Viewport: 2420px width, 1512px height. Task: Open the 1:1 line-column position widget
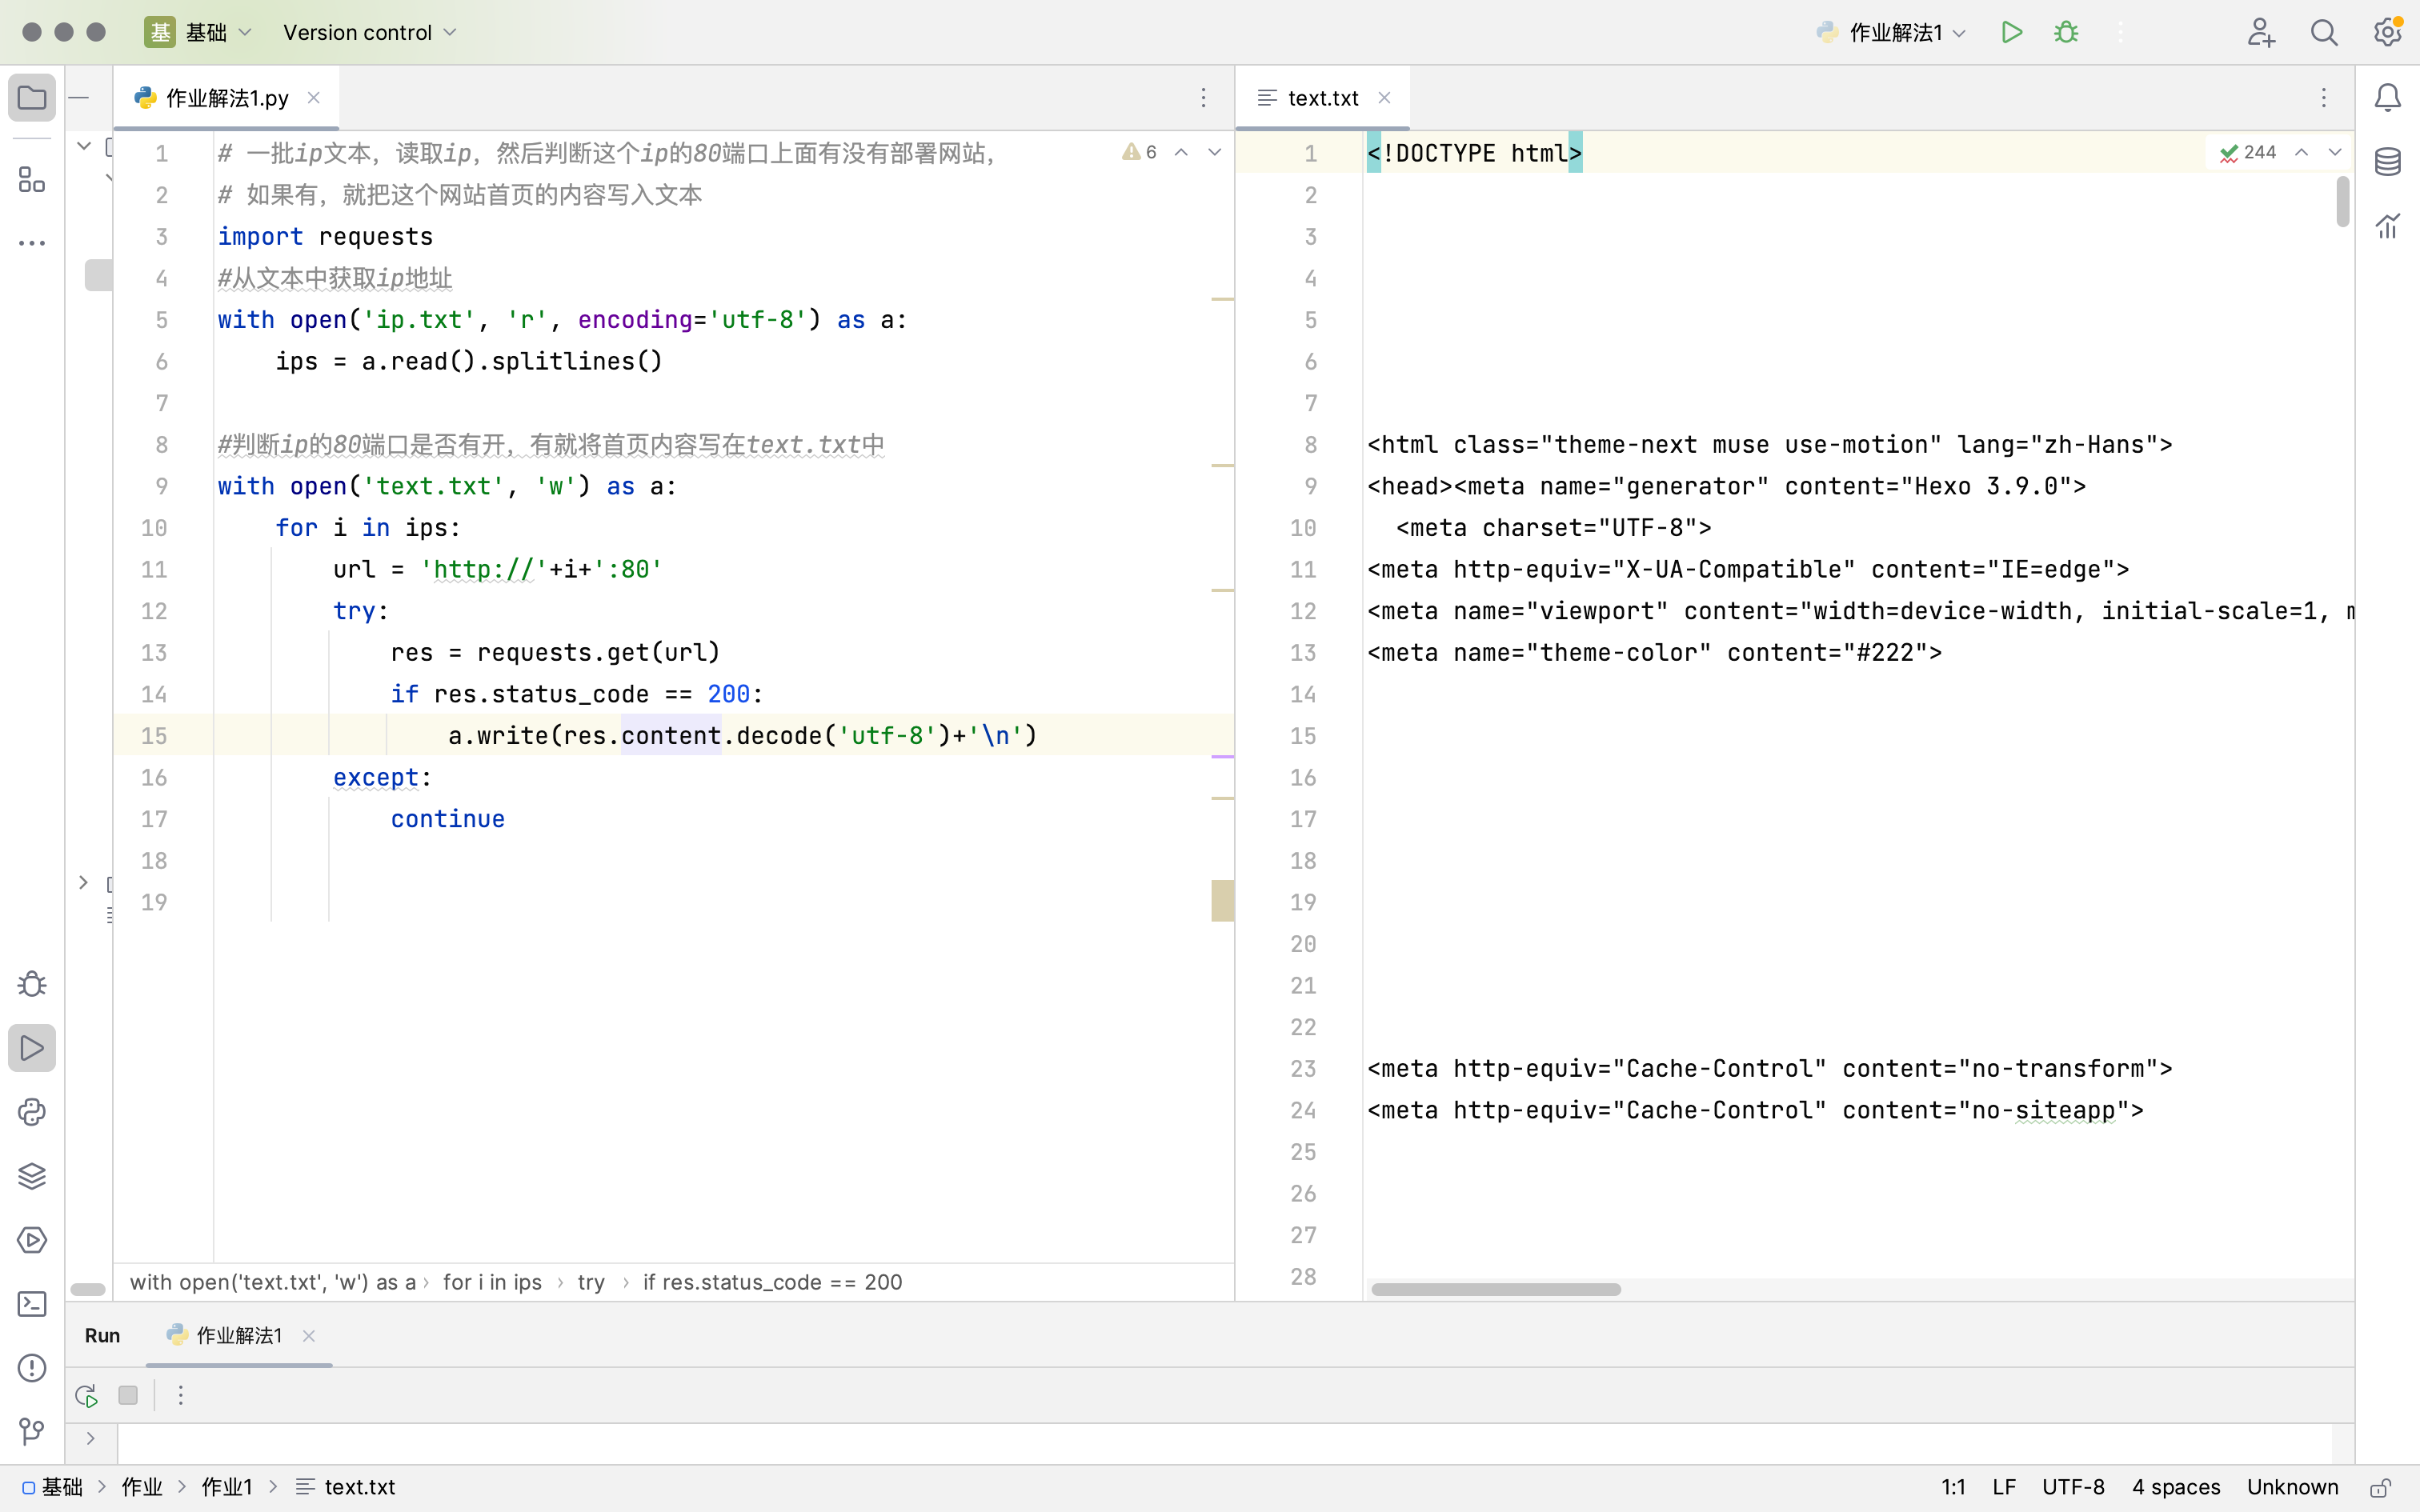click(x=1954, y=1488)
